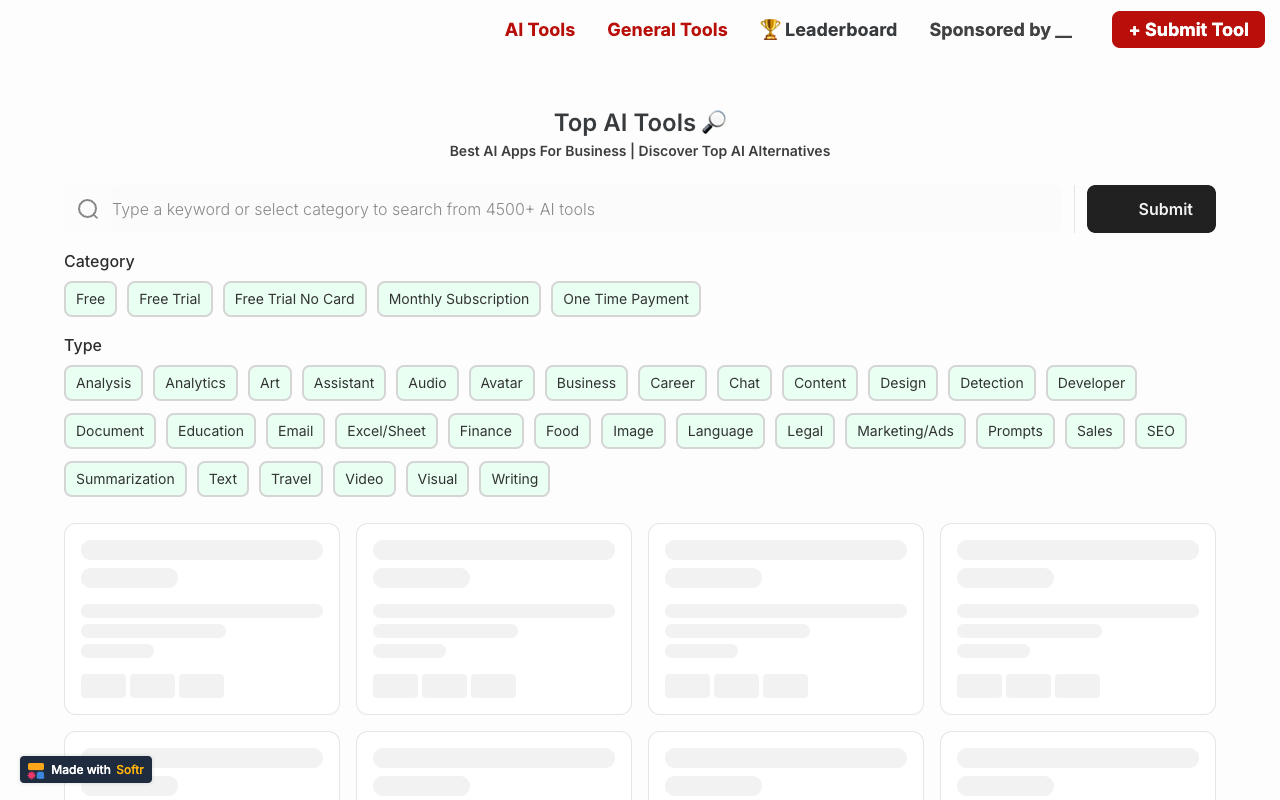Select the Chat type tag
Screen dimensions: 1280x800
744,383
